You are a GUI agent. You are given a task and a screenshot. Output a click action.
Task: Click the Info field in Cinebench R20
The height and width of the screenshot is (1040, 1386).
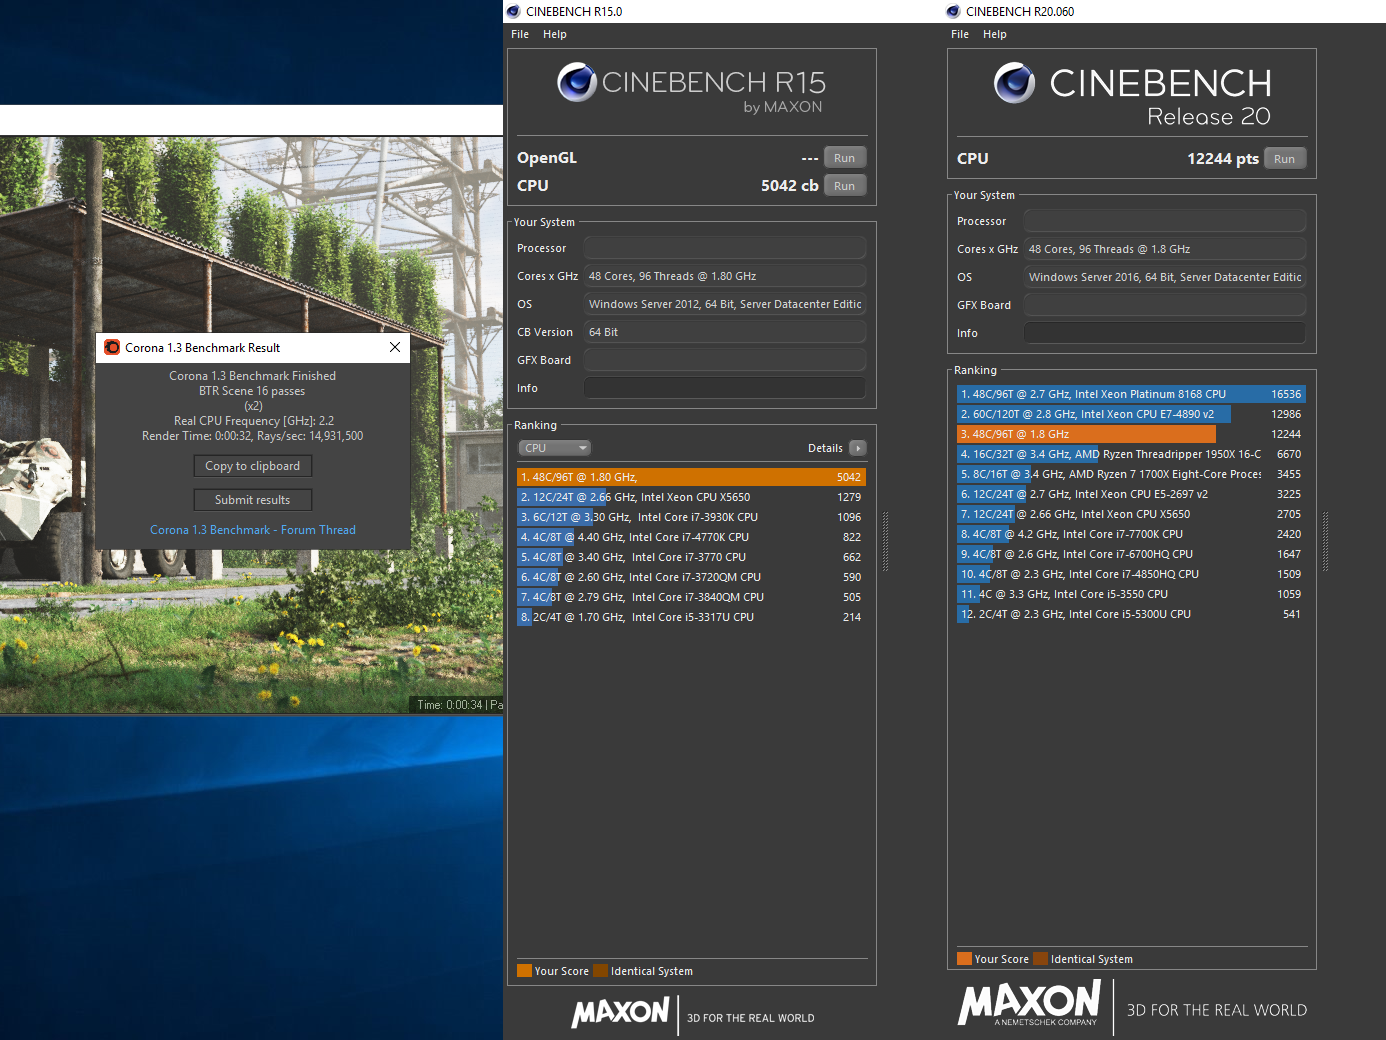[x=1165, y=333]
